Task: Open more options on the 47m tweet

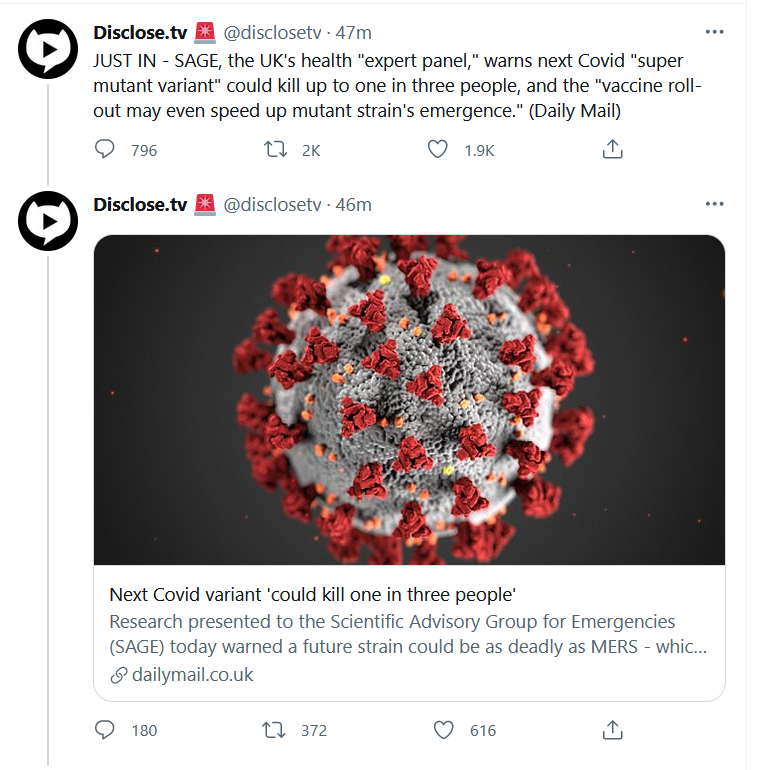Action: coord(714,32)
